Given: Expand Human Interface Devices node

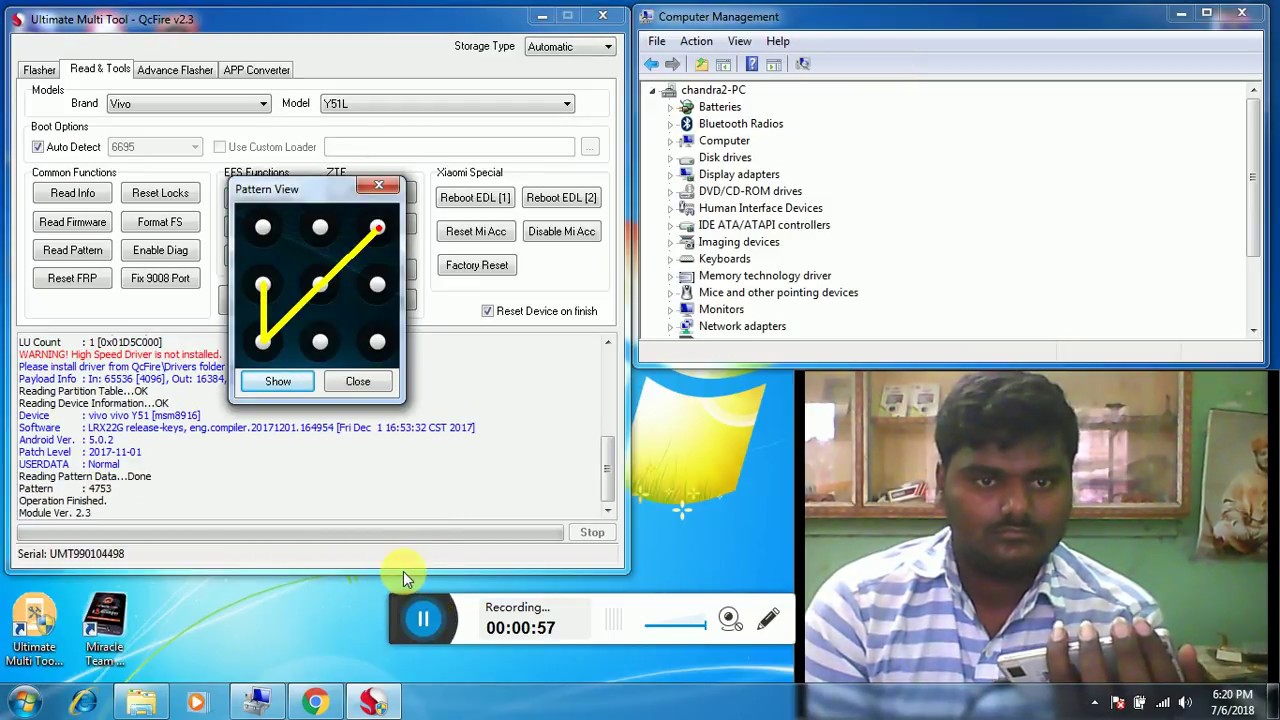Looking at the screenshot, I should (x=670, y=208).
